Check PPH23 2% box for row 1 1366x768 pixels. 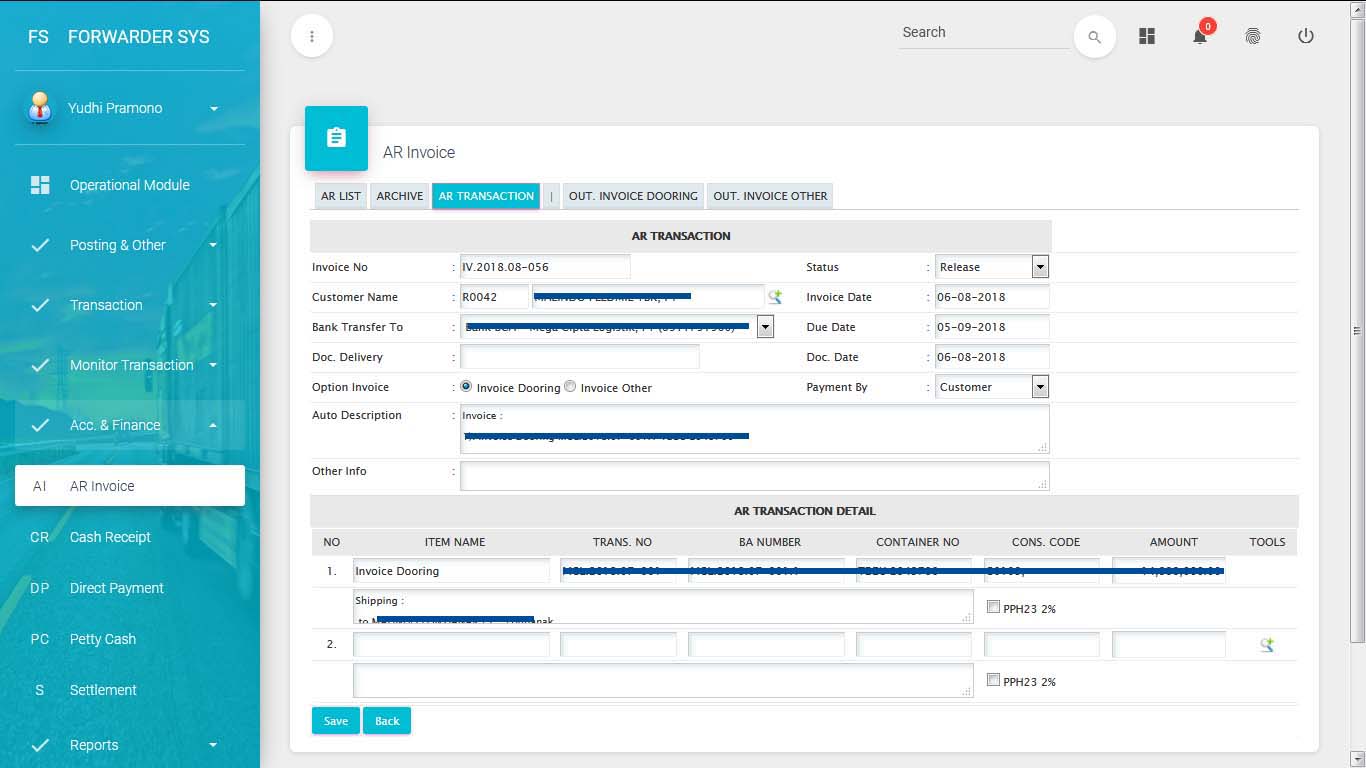point(993,607)
